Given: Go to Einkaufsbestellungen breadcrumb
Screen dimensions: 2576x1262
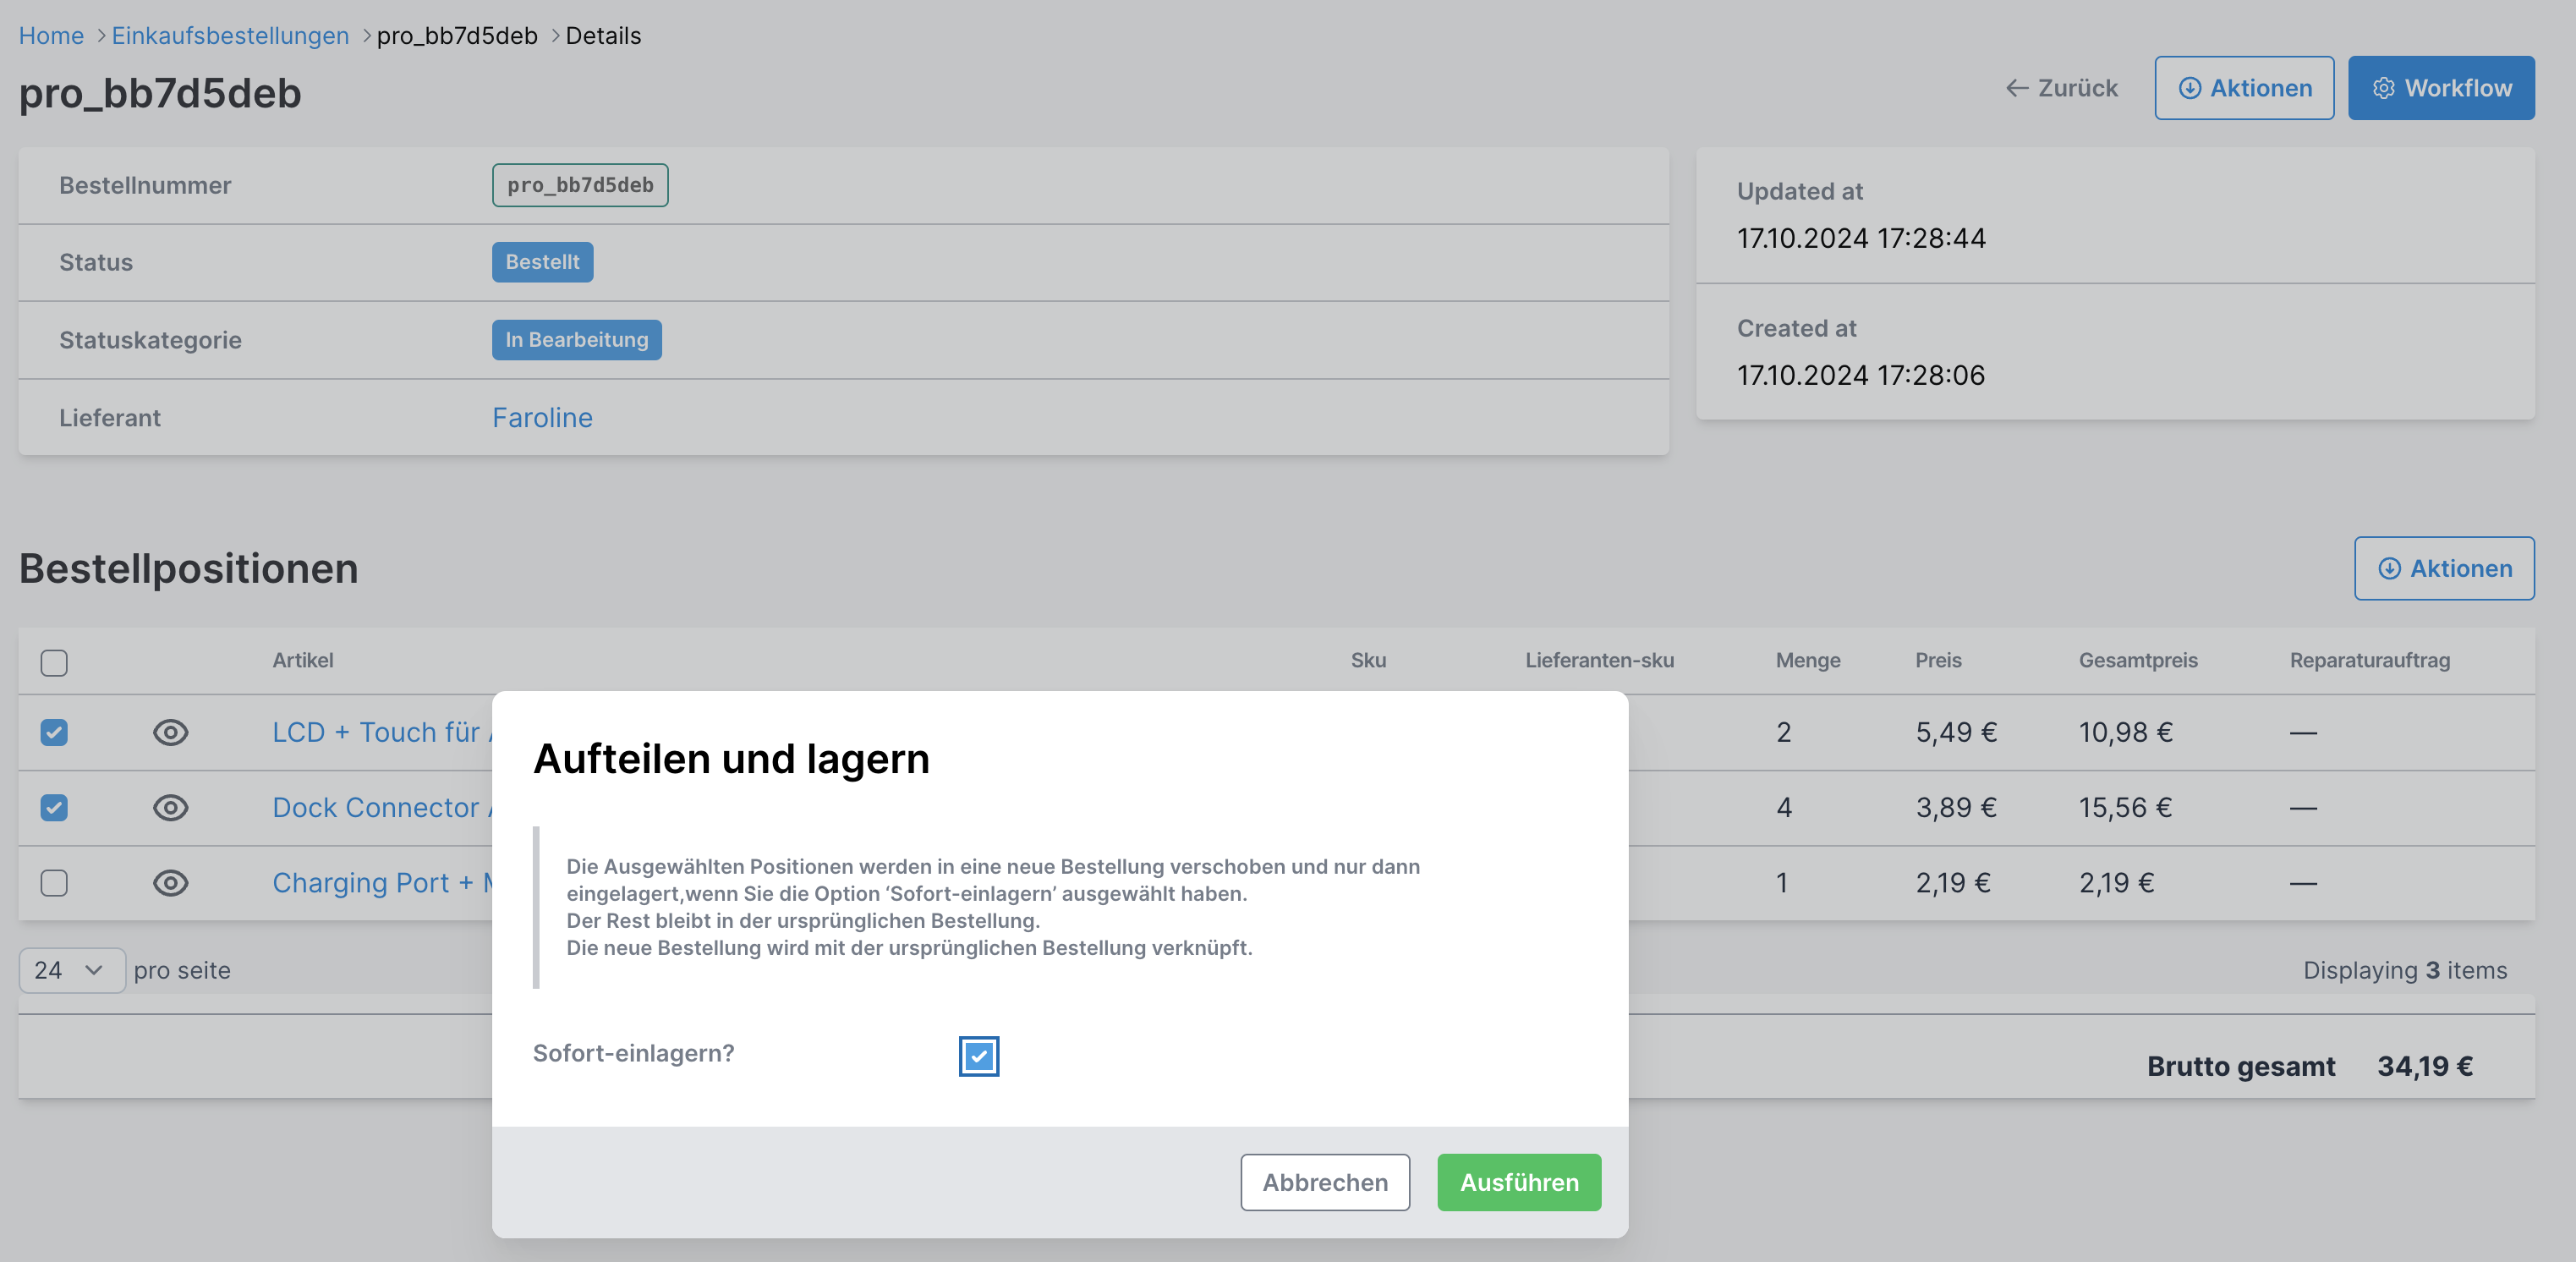Looking at the screenshot, I should pyautogui.click(x=230, y=35).
